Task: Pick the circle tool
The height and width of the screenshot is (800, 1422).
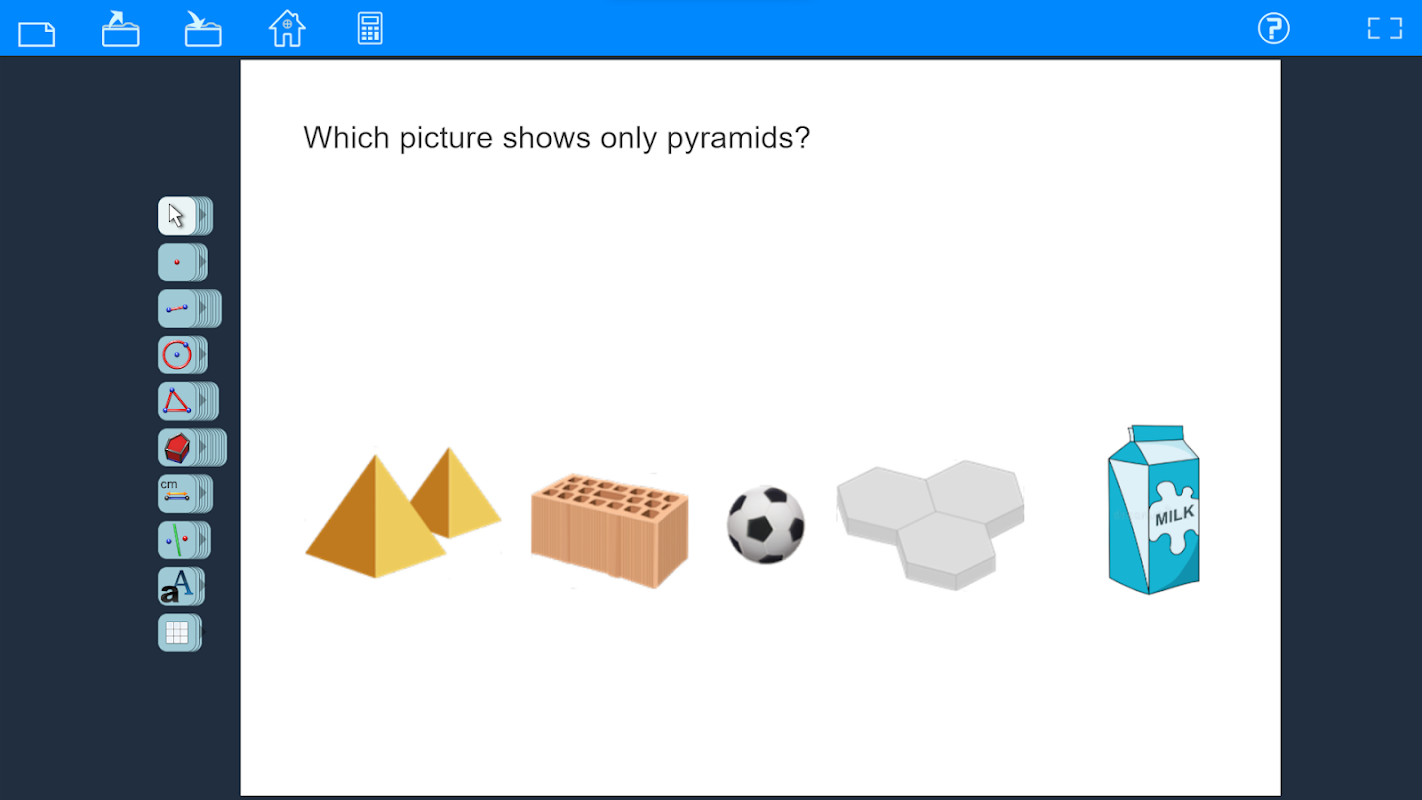Action: point(177,355)
